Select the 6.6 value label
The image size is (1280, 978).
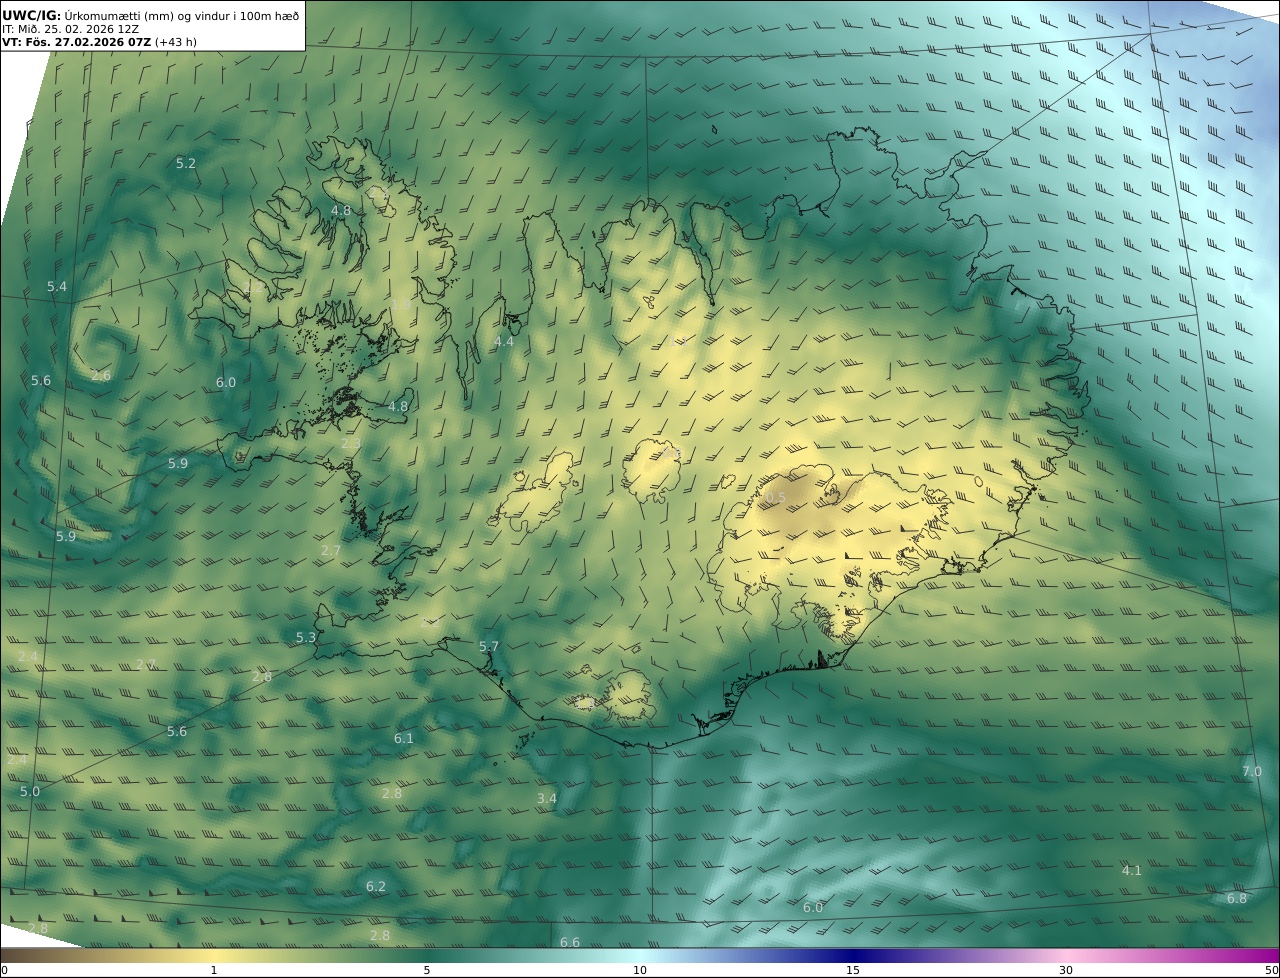coord(570,943)
